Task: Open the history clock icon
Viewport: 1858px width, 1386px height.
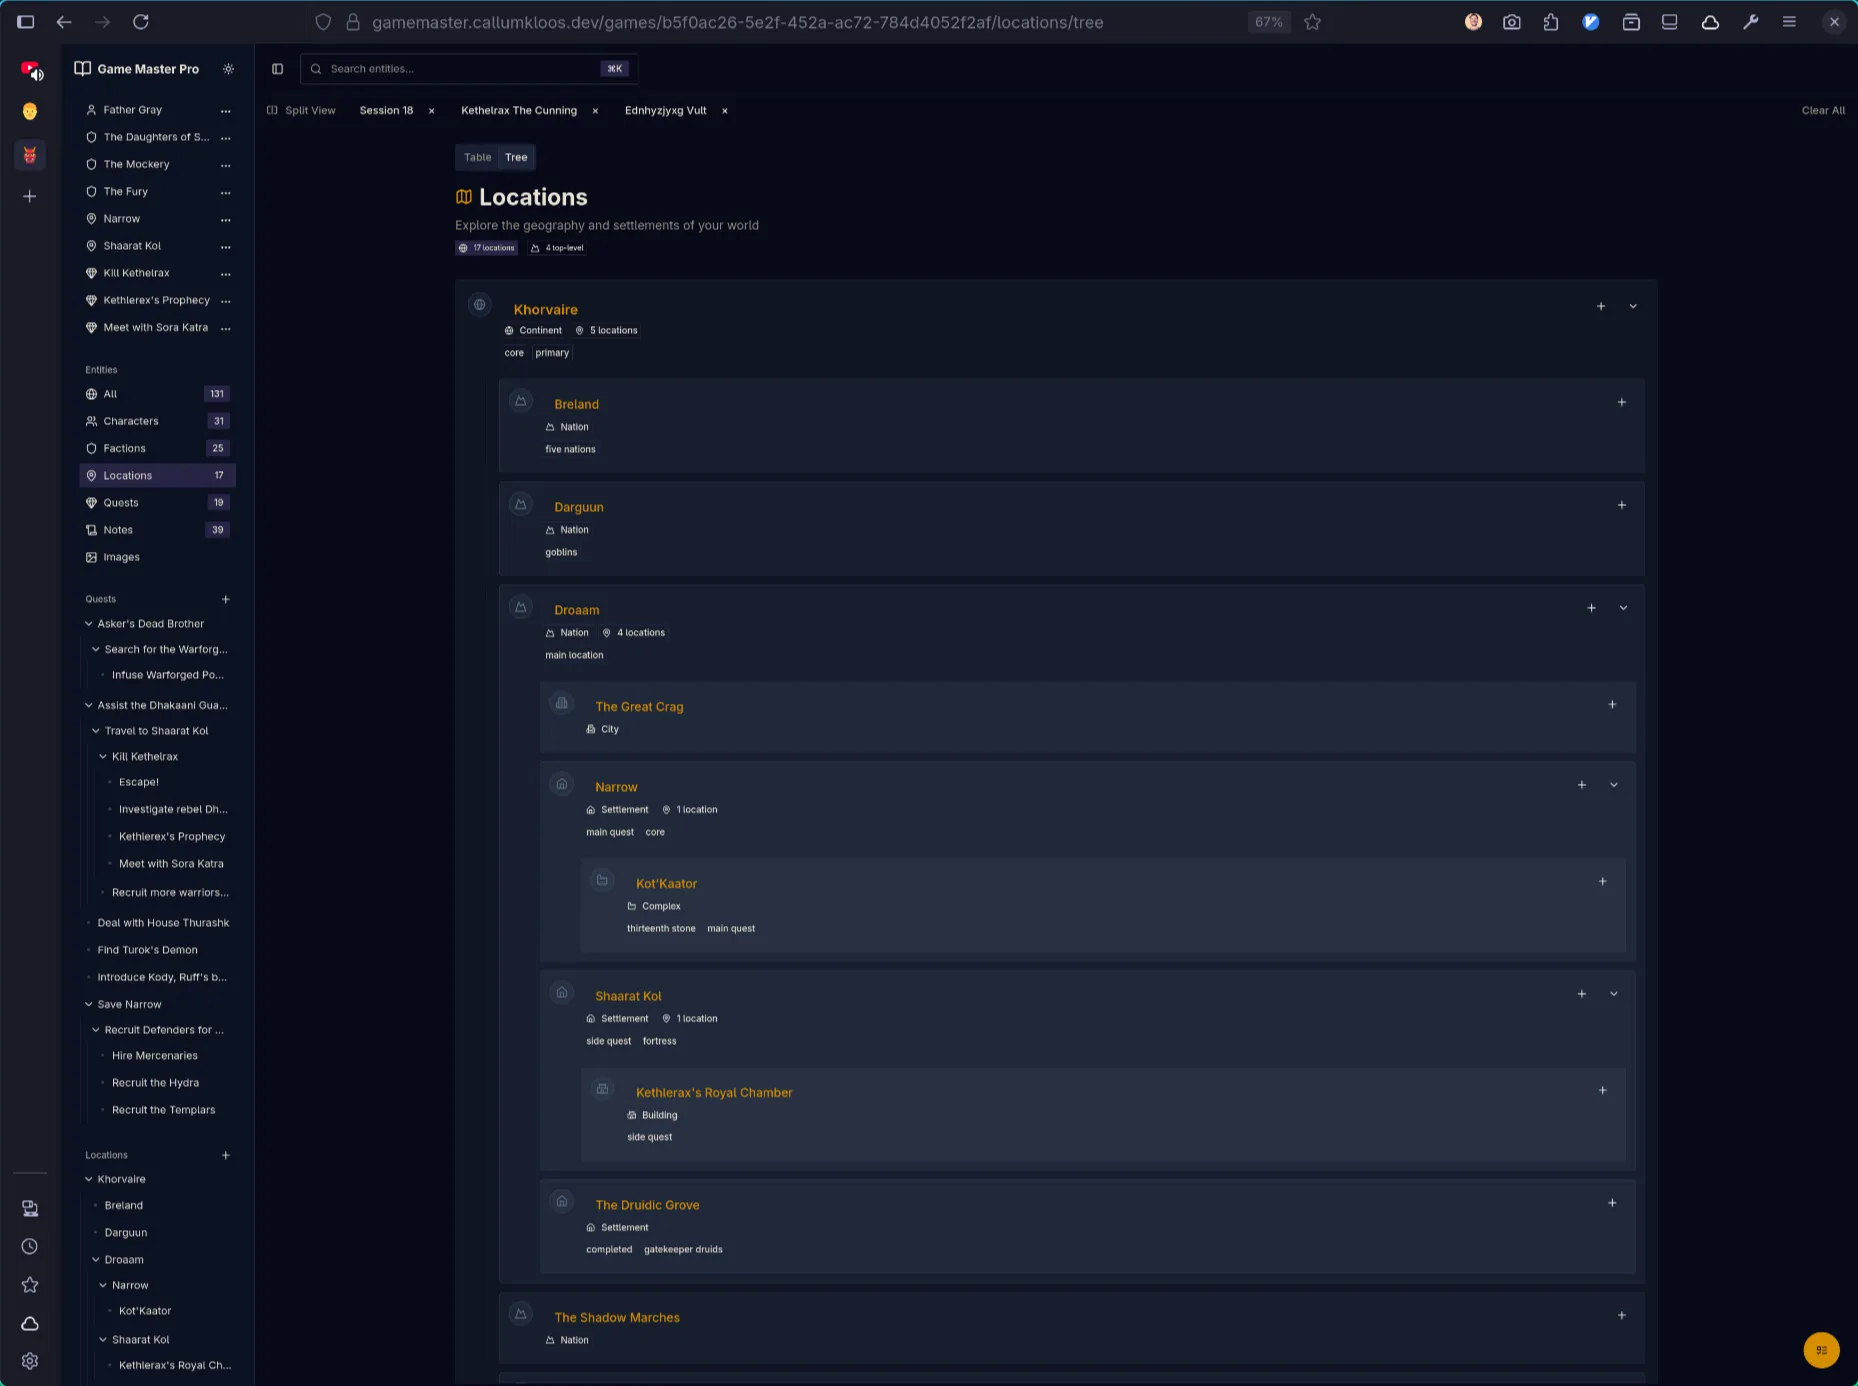Action: pyautogui.click(x=30, y=1247)
